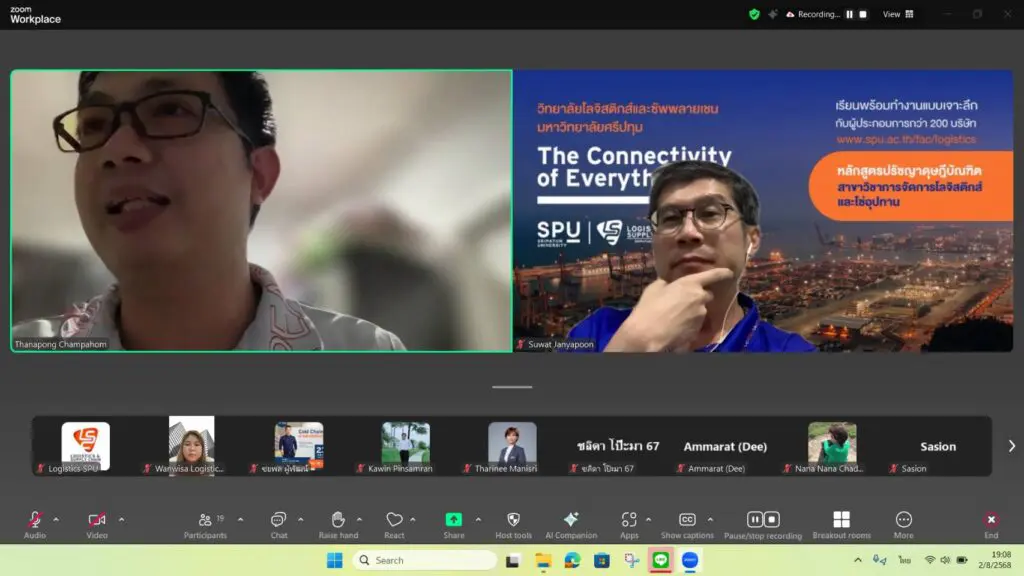
Task: Click the cloud Recording indicator
Action: [813, 14]
